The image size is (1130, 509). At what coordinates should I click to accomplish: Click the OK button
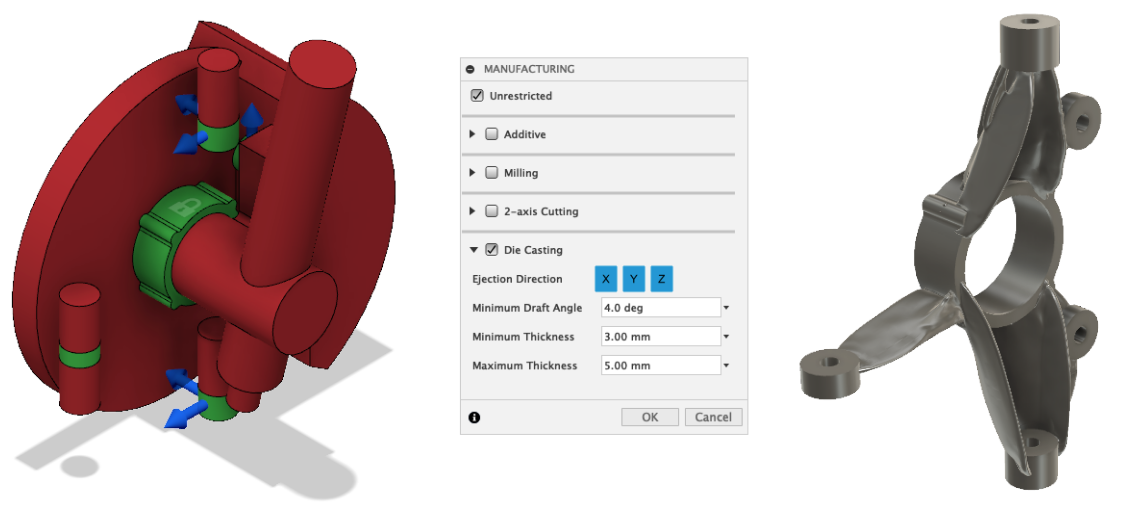[x=650, y=417]
